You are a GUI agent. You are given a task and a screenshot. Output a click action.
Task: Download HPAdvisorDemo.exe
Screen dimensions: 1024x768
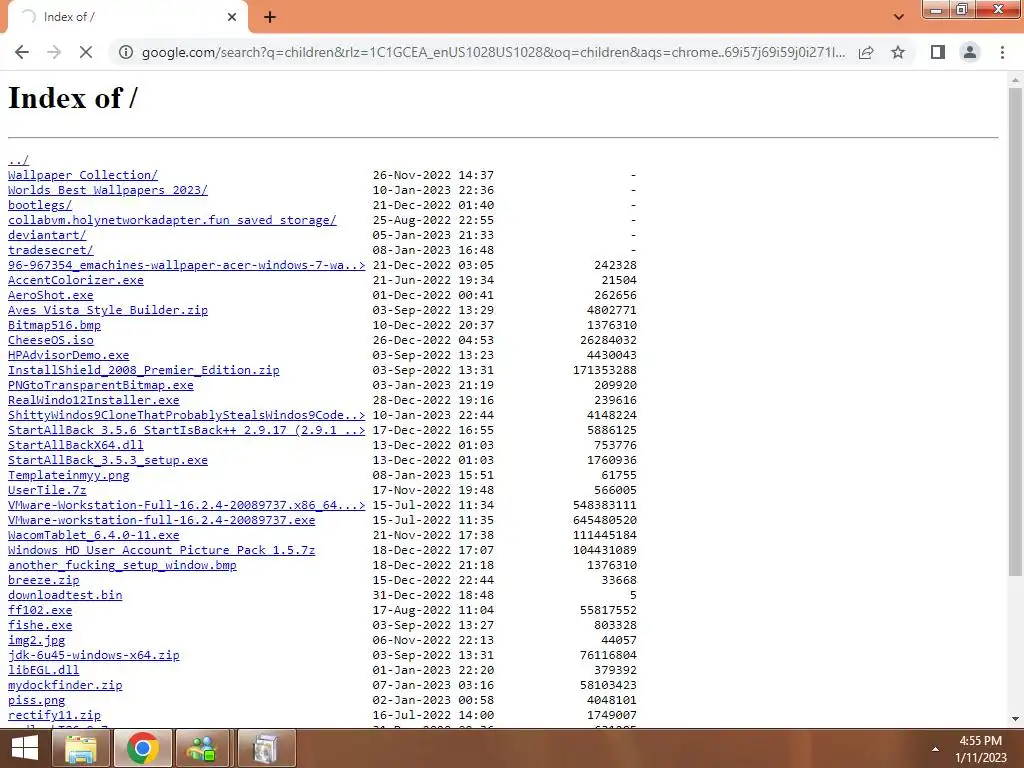tap(69, 355)
